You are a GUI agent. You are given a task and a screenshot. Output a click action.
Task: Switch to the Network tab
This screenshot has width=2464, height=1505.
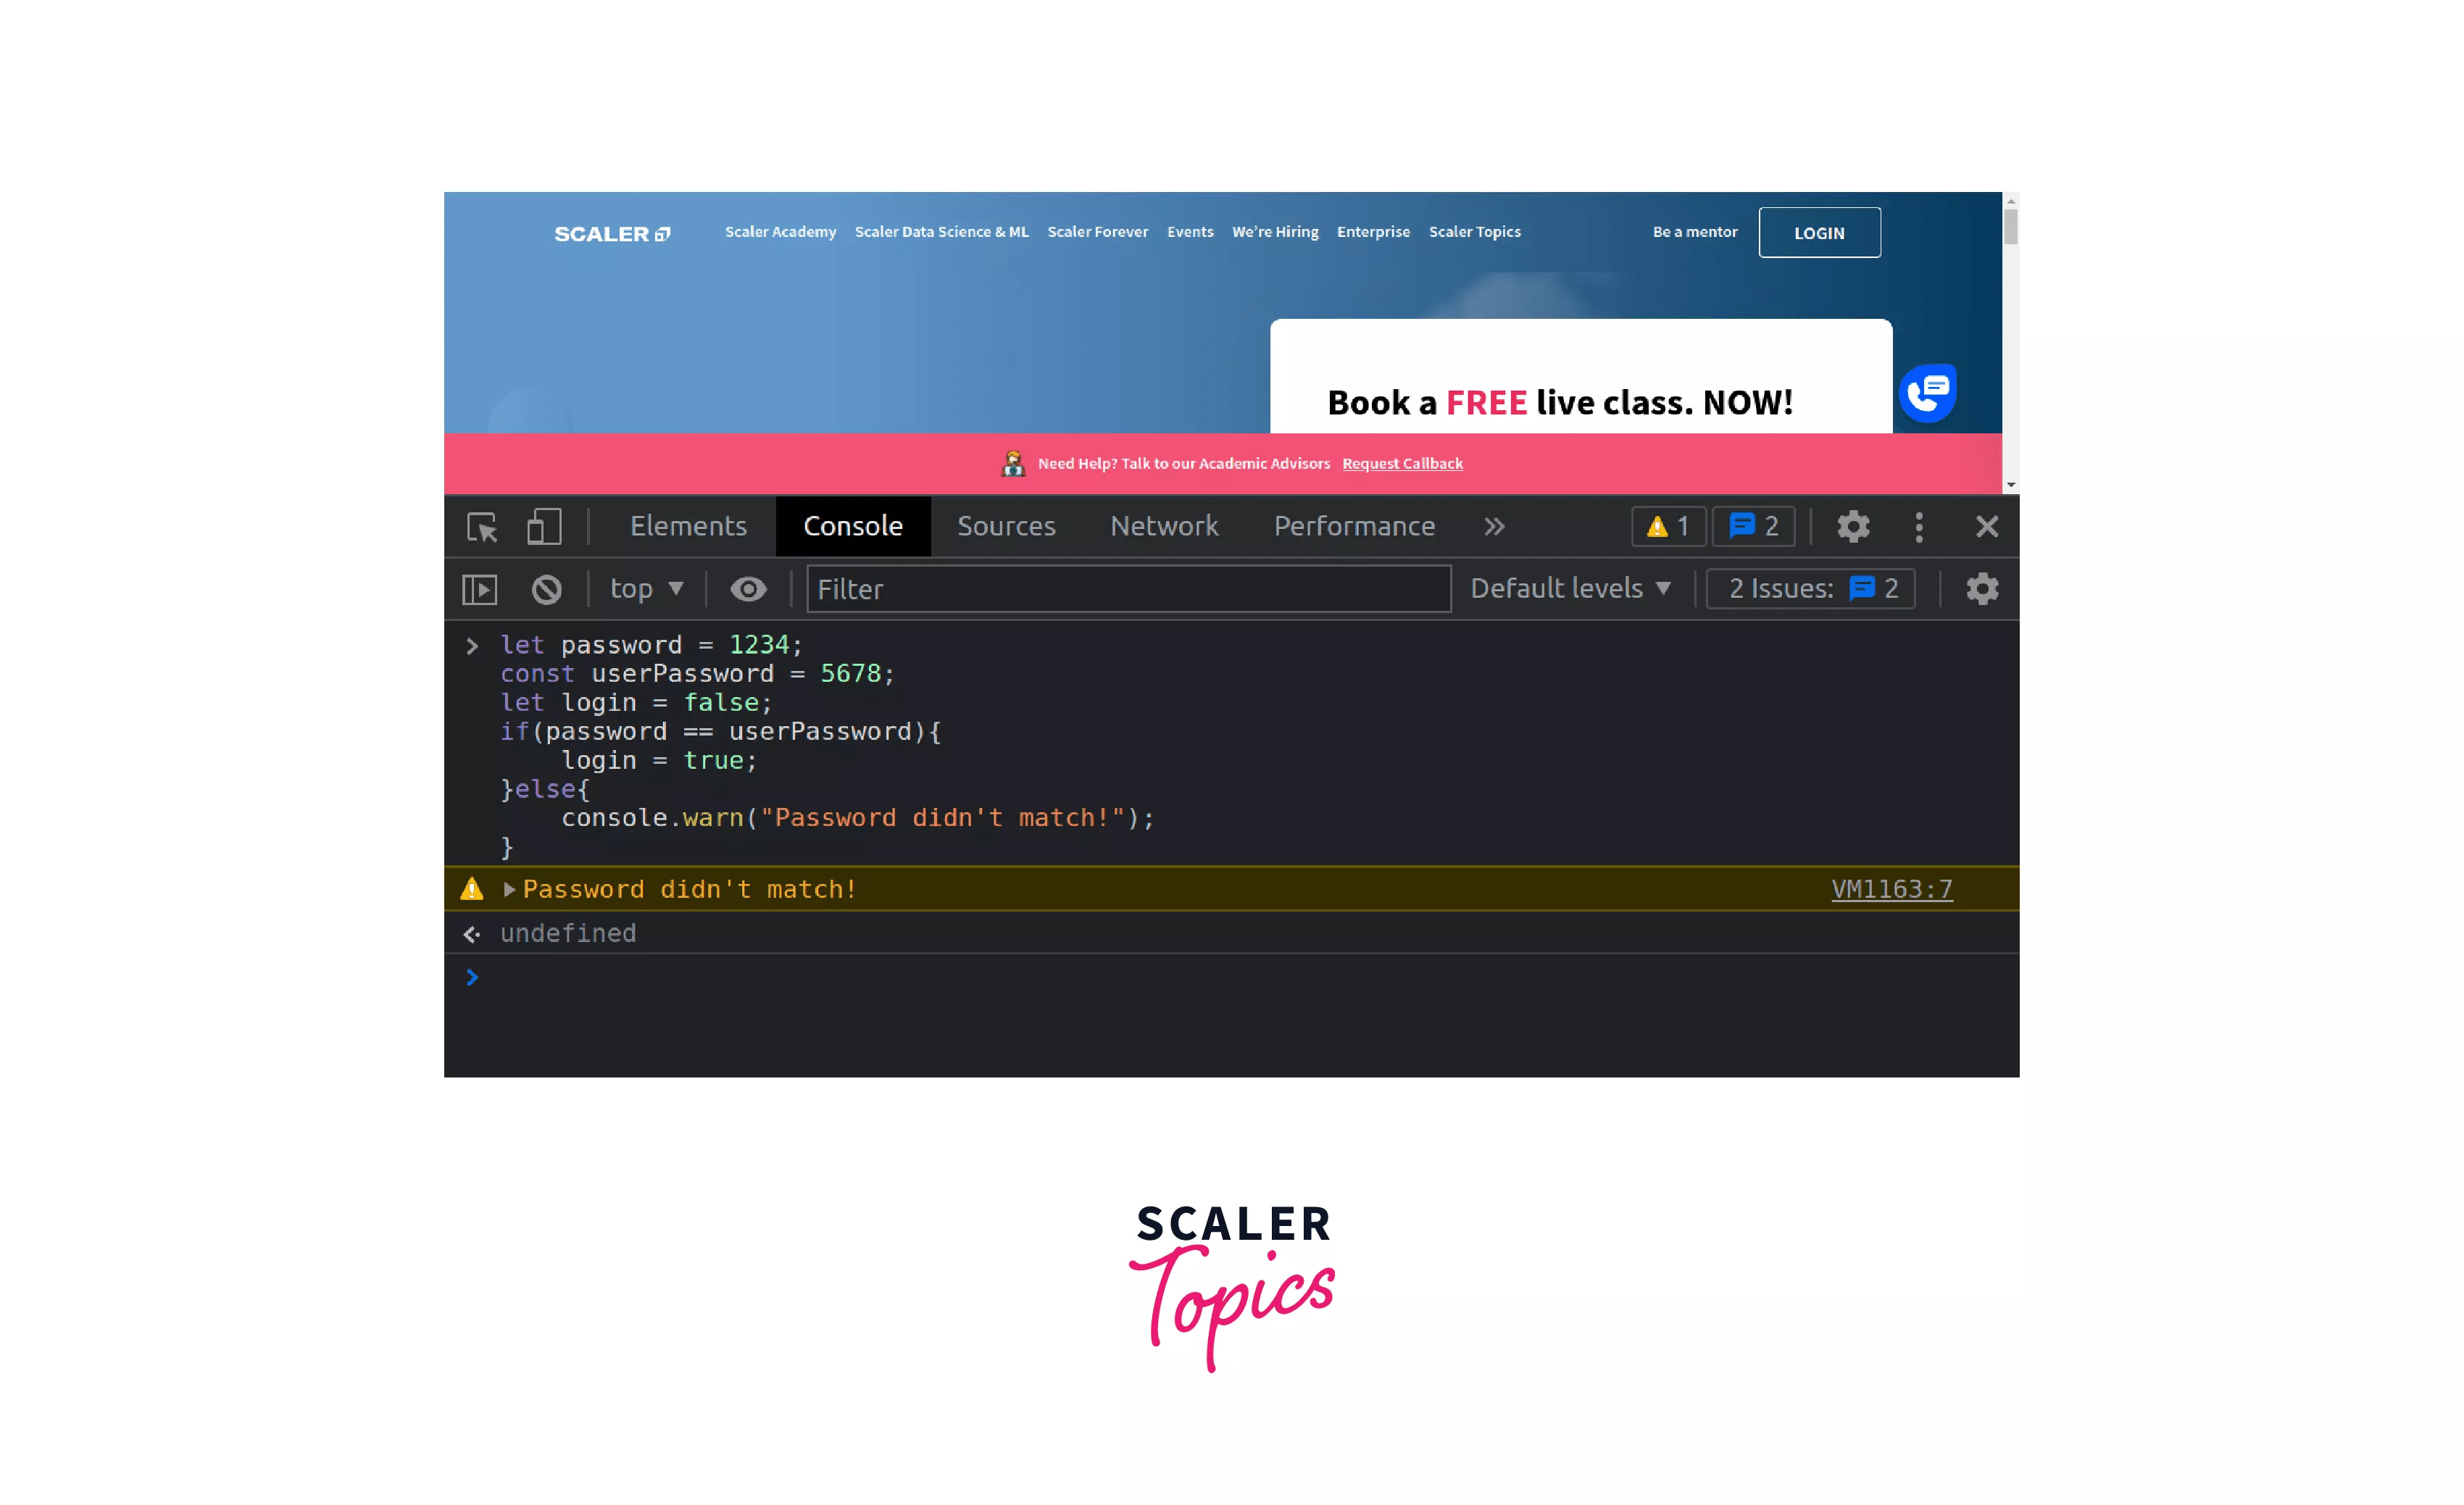(1164, 527)
